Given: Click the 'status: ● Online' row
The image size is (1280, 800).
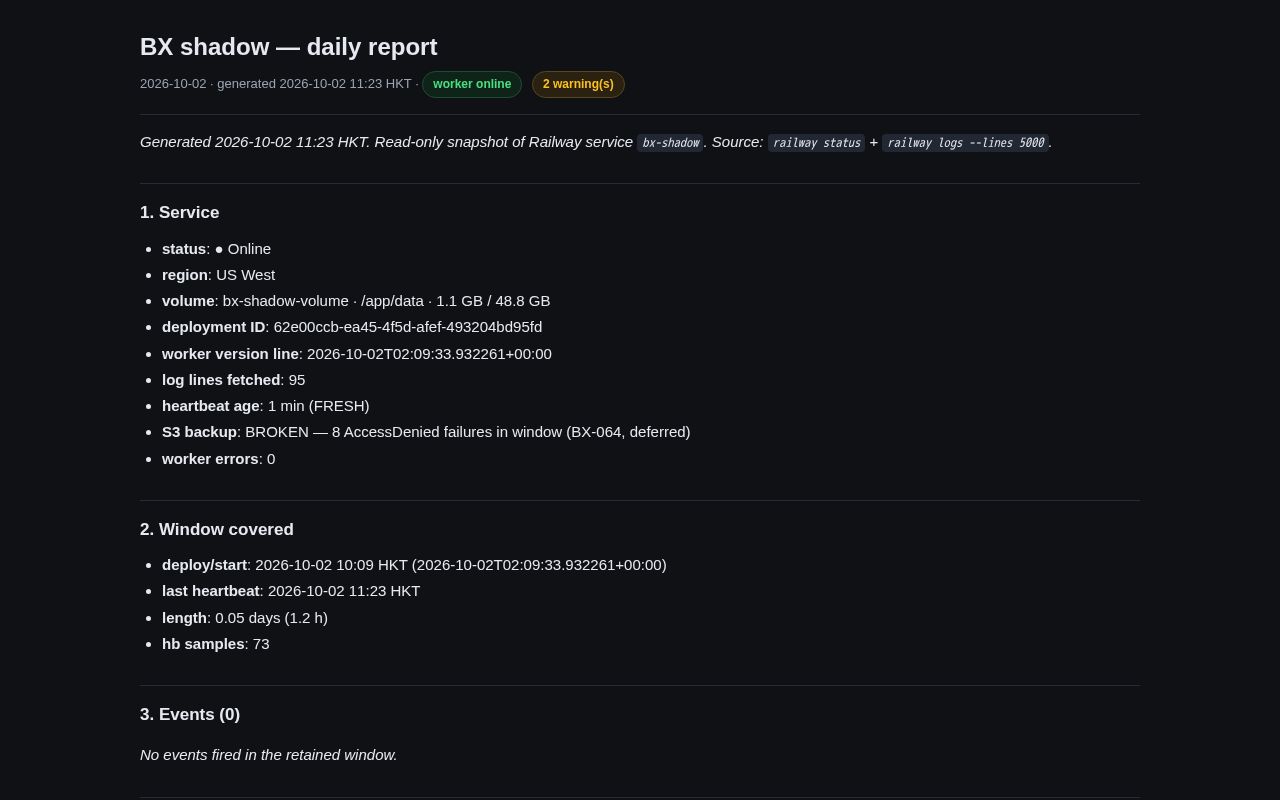Looking at the screenshot, I should click(216, 249).
